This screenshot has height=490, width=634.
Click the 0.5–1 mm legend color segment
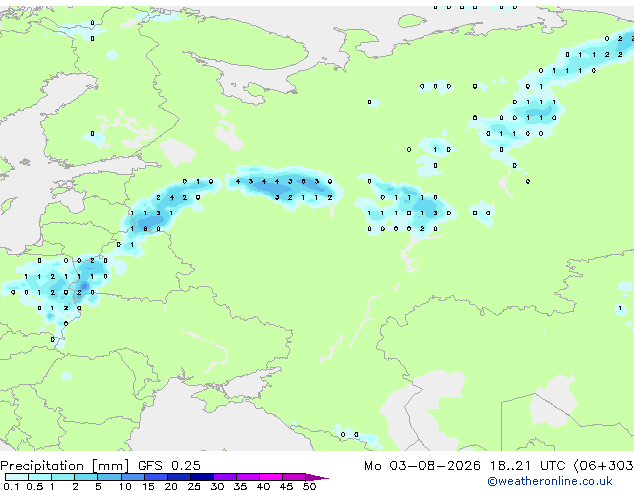(x=40, y=477)
